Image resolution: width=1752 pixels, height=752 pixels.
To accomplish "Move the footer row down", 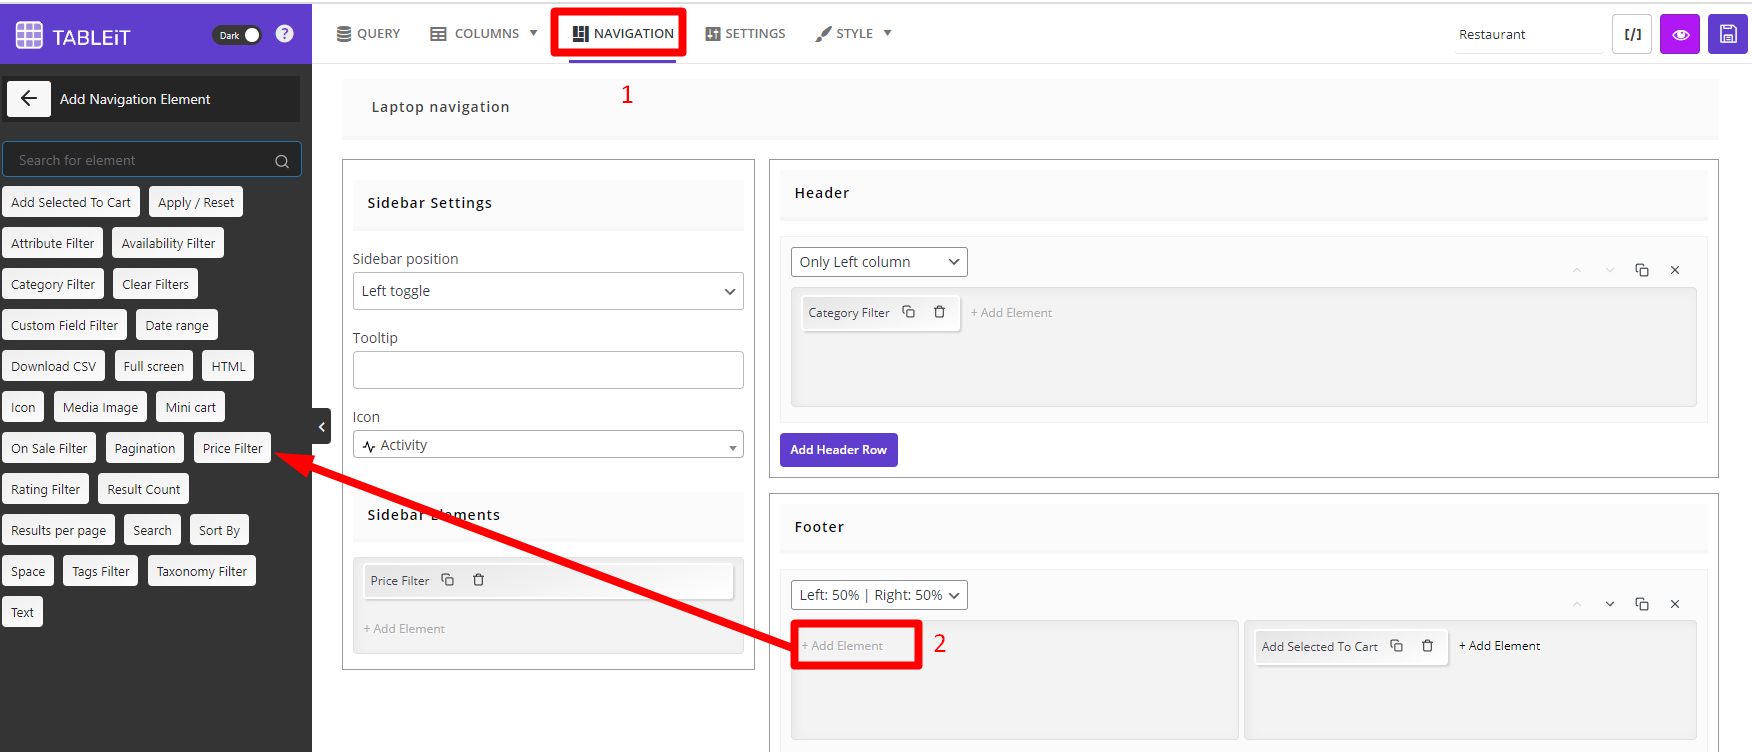I will [x=1610, y=604].
